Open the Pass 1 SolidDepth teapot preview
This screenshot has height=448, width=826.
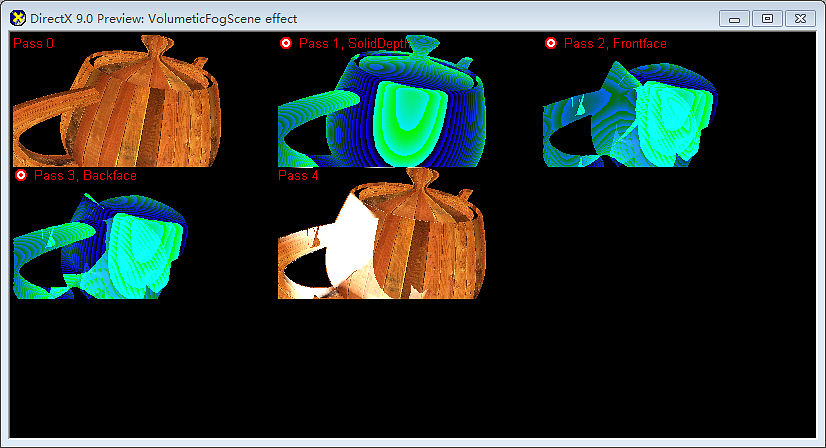pyautogui.click(x=381, y=101)
